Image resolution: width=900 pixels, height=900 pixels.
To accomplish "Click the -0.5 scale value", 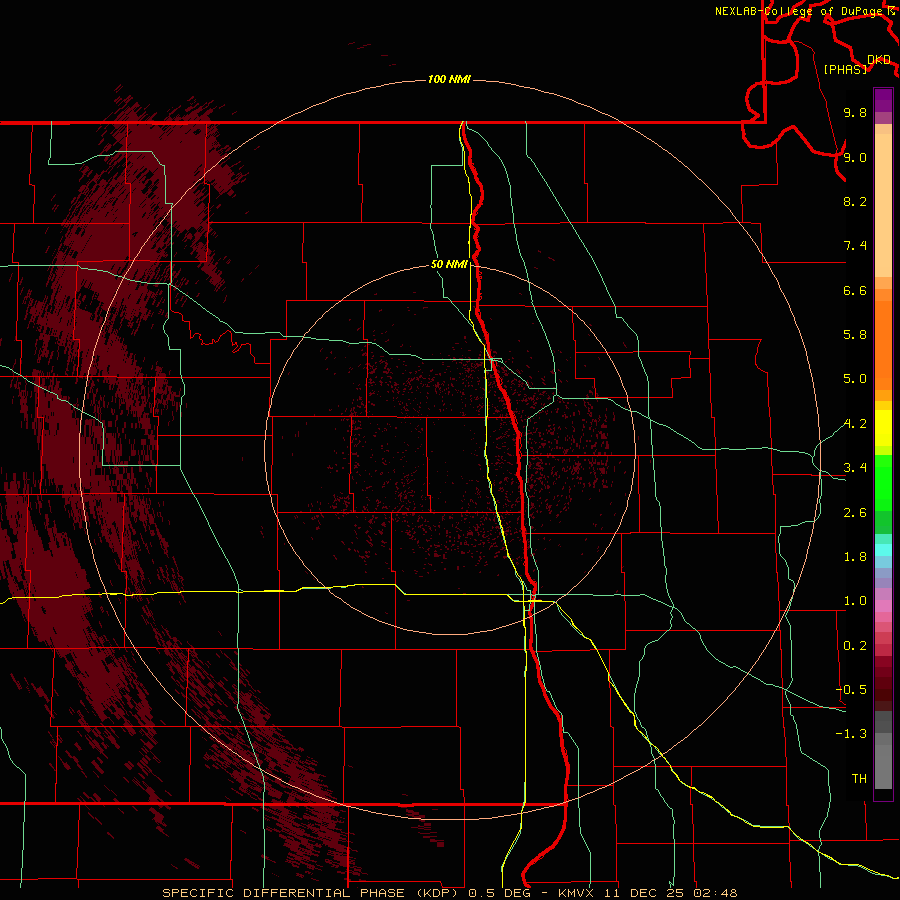I will tap(851, 690).
